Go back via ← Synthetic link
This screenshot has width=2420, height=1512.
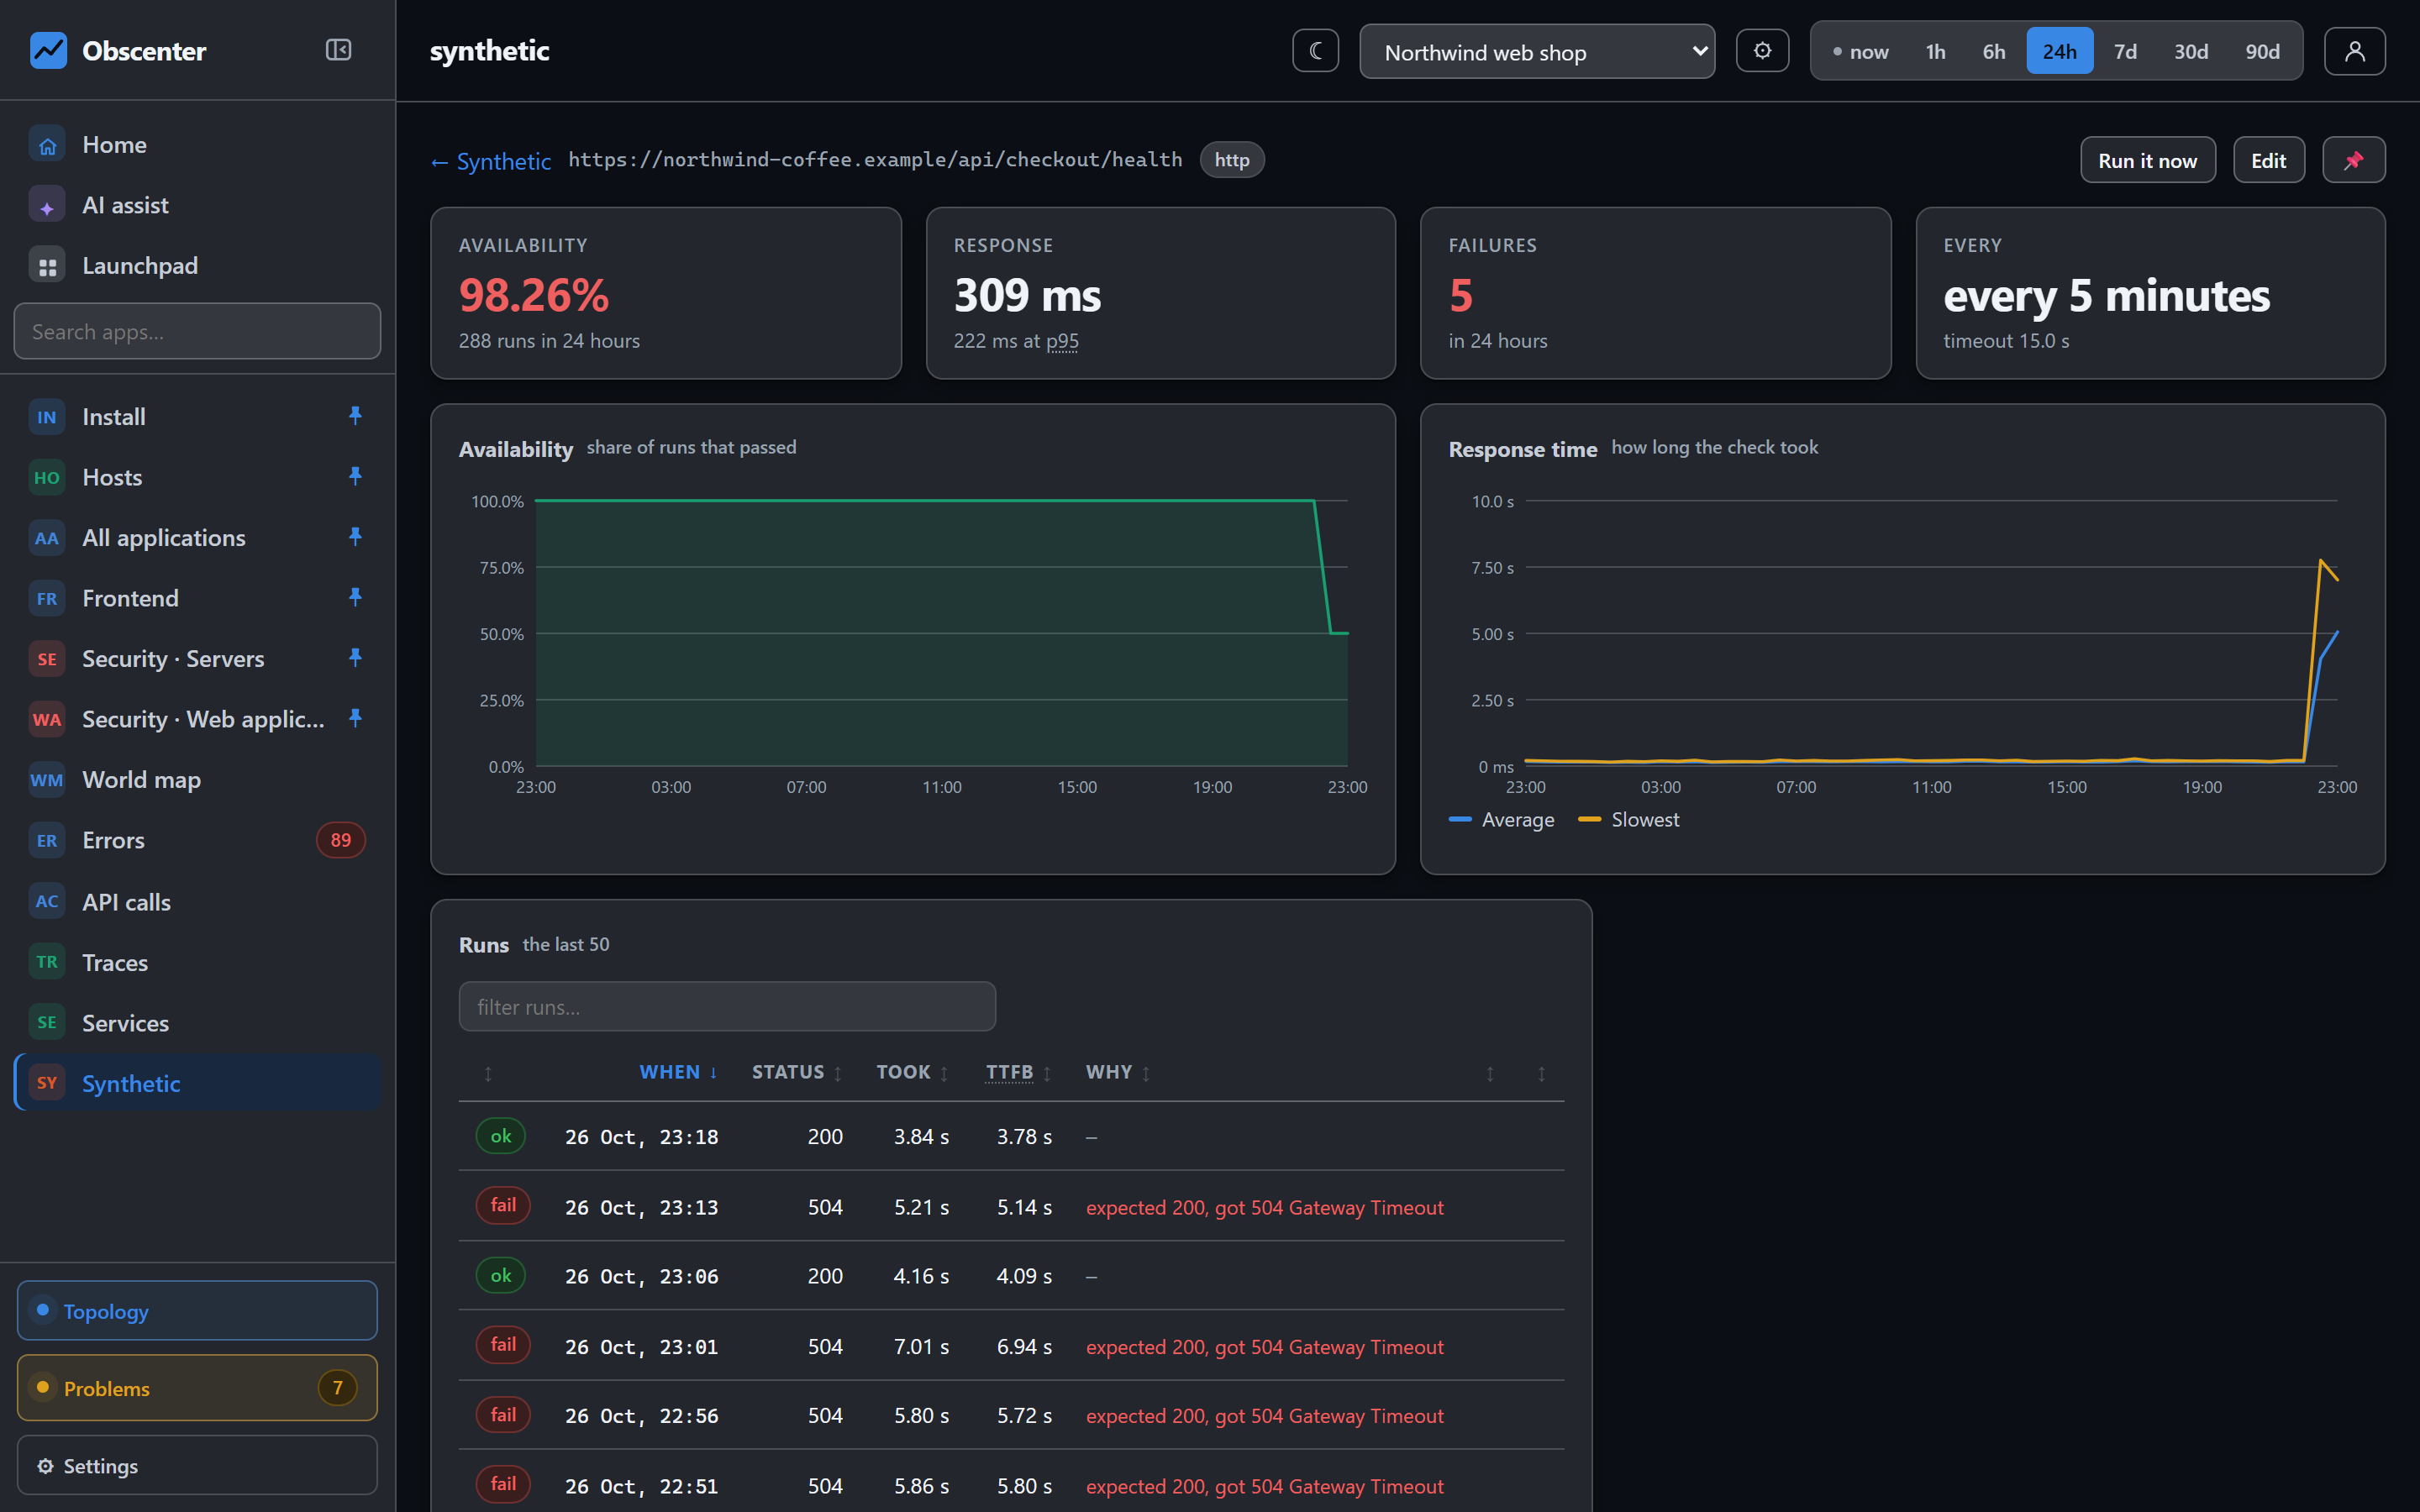[491, 161]
